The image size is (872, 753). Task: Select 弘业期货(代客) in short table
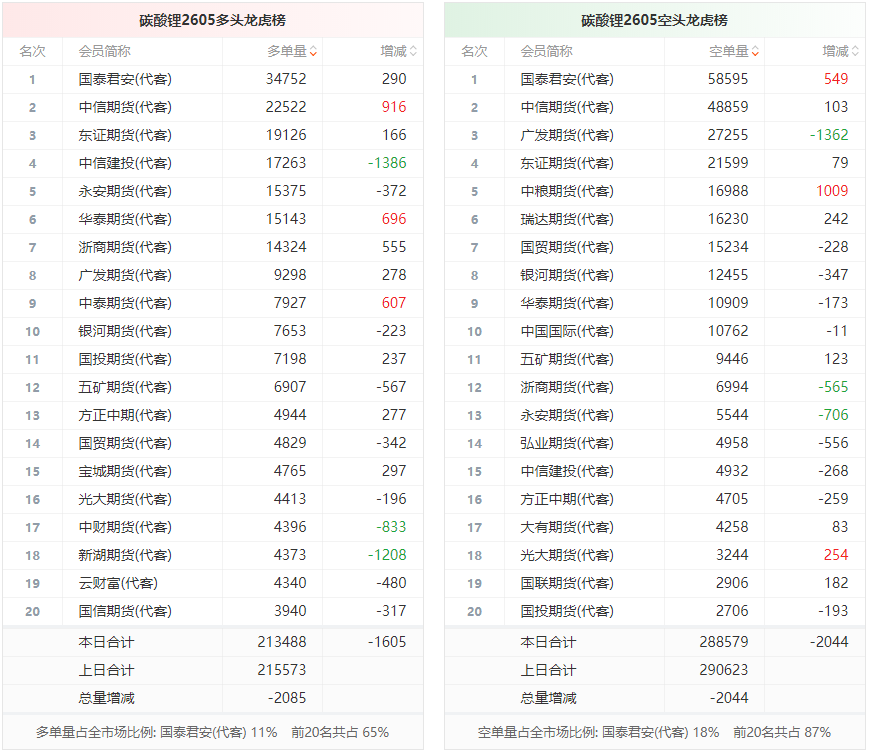pyautogui.click(x=567, y=443)
